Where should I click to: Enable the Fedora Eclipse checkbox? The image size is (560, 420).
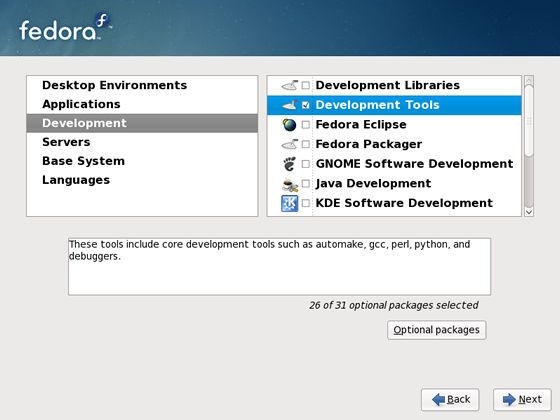306,125
